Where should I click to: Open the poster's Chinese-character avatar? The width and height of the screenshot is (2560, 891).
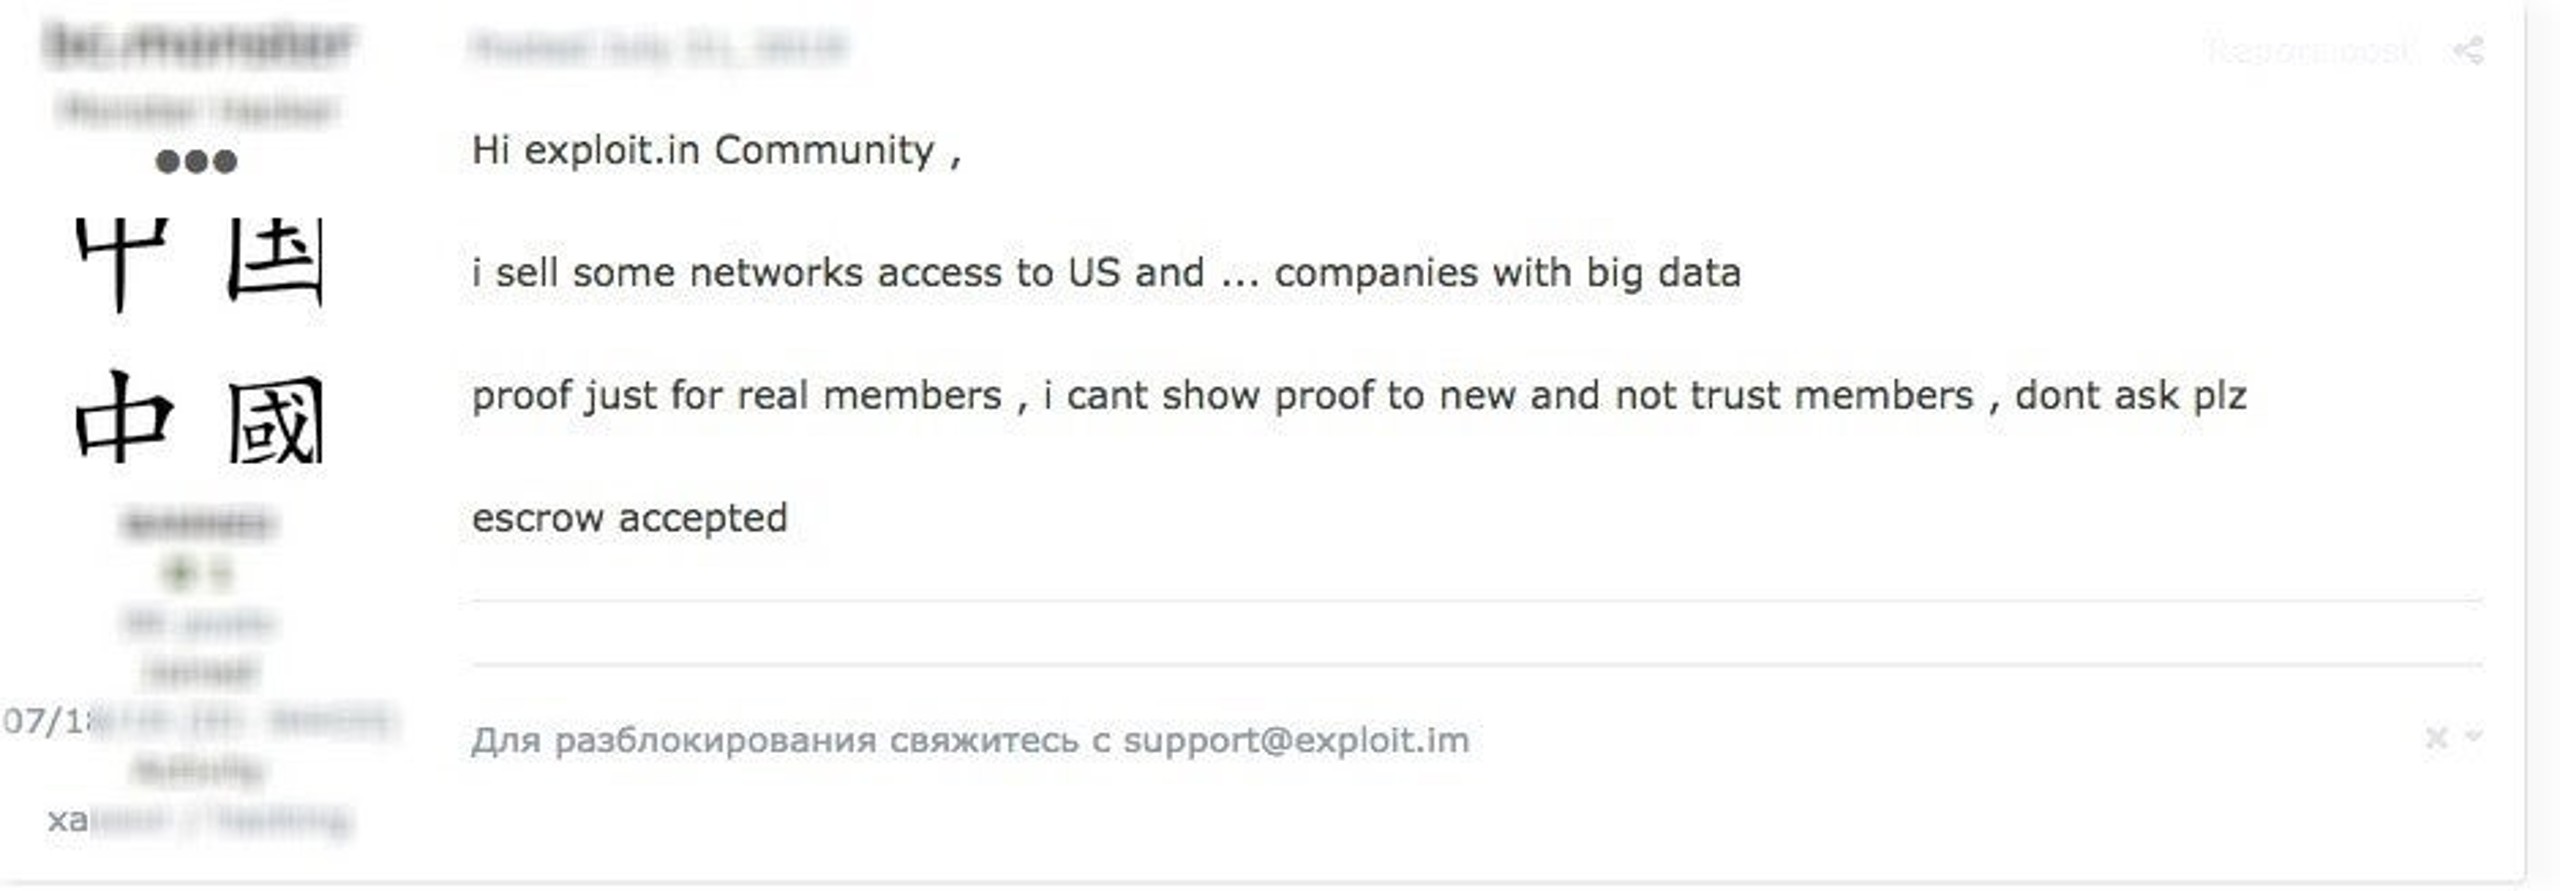199,341
